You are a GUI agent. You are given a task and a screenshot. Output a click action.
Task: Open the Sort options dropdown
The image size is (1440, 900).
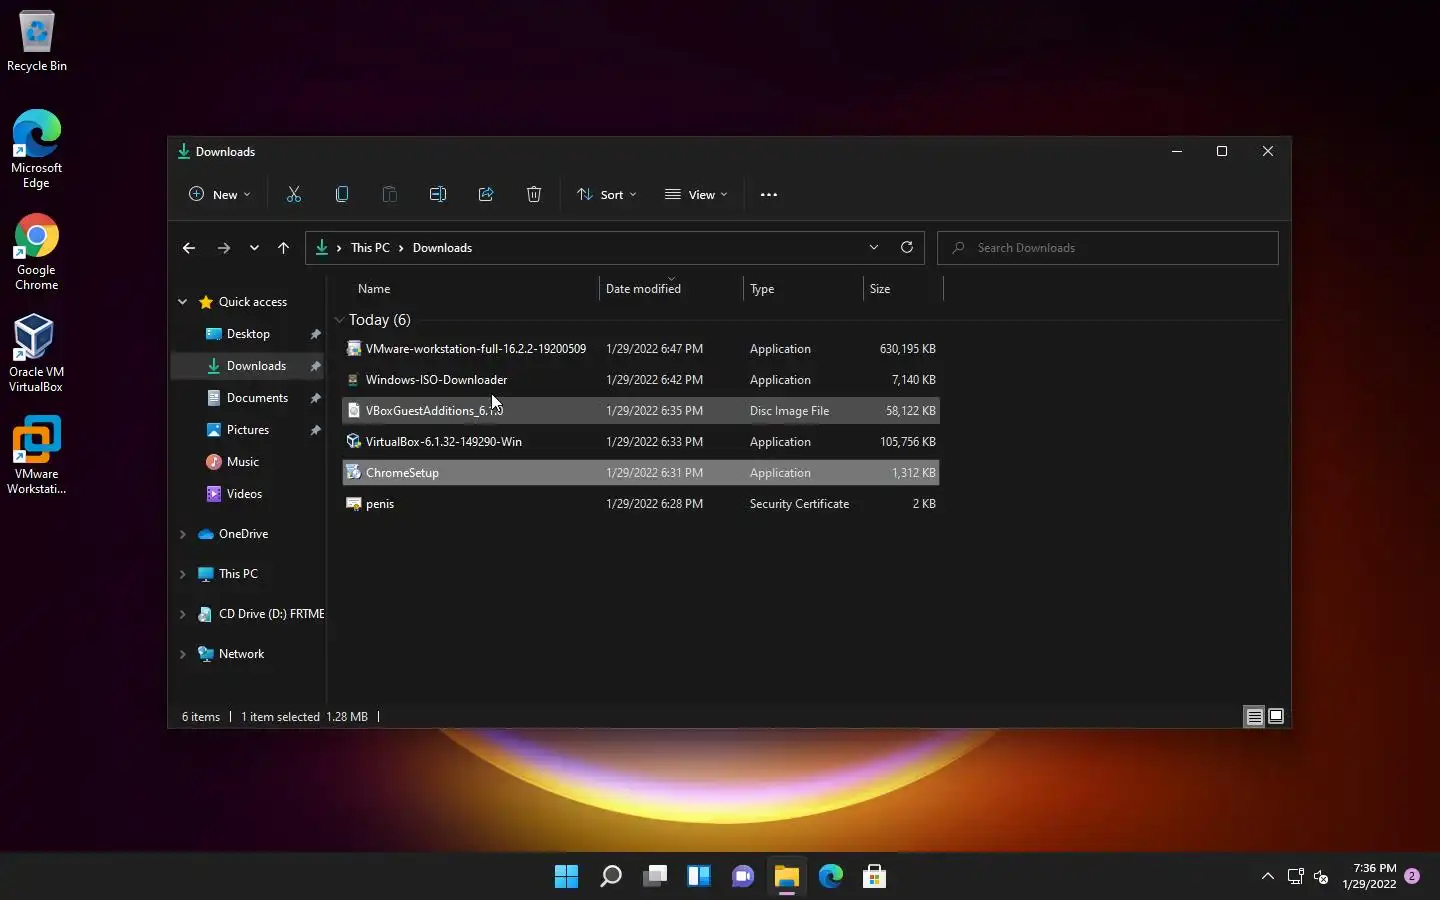click(607, 195)
